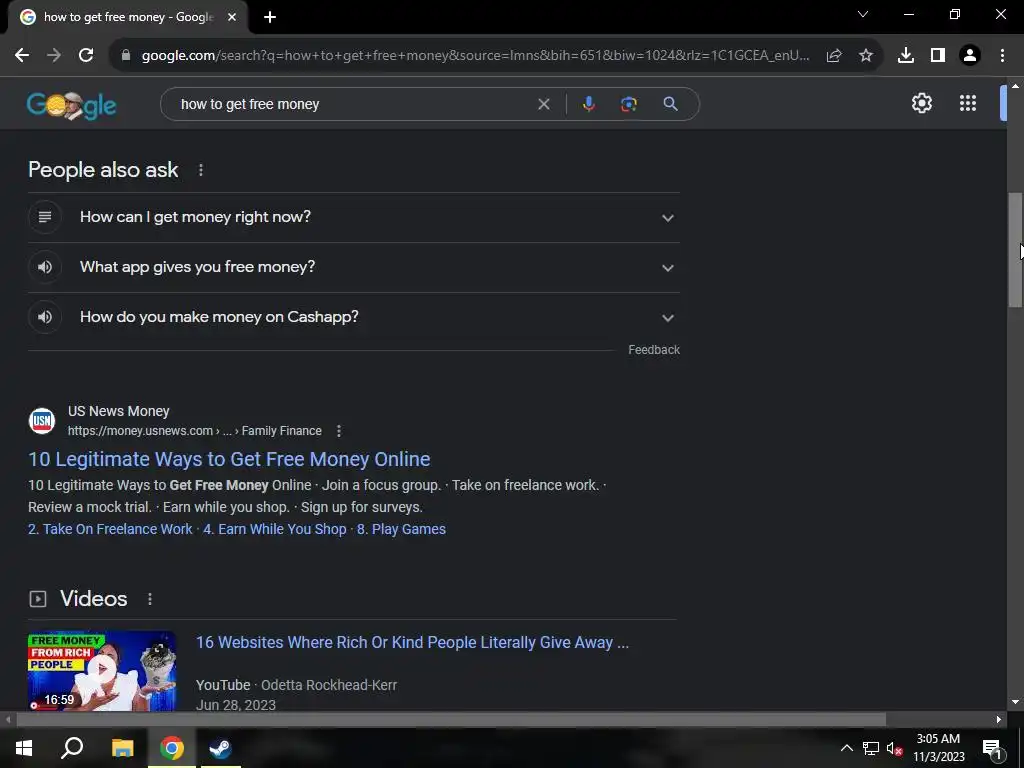Open Videos section more options
This screenshot has height=768, width=1024.
150,599
